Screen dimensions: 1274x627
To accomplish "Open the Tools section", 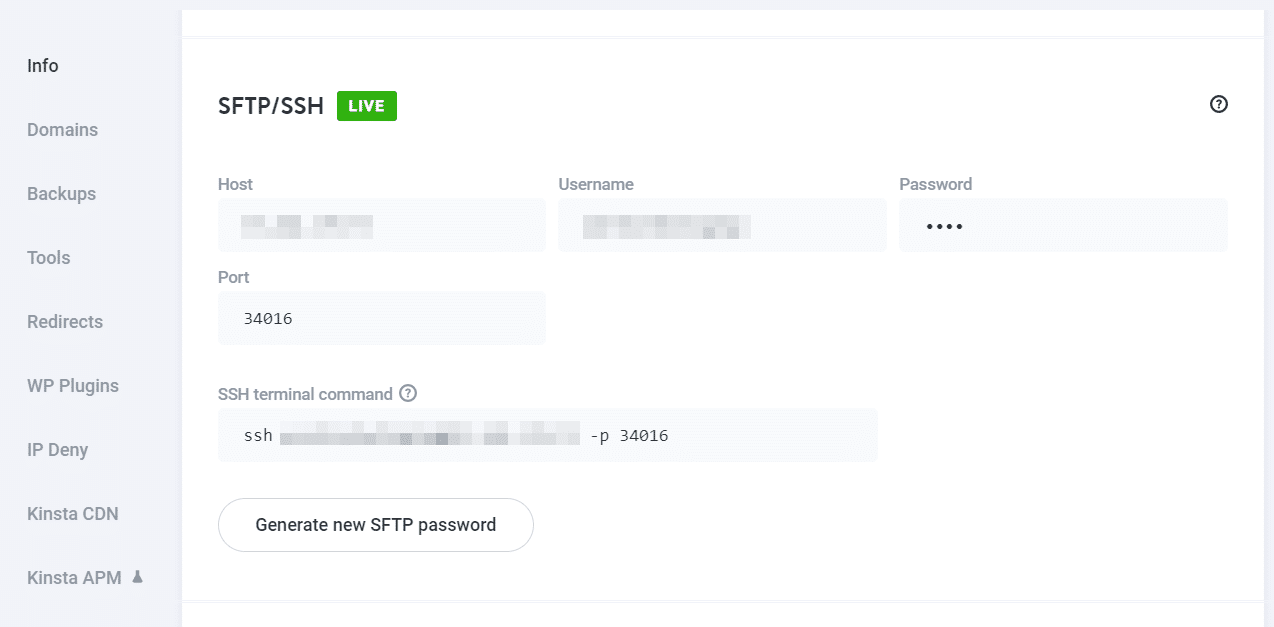I will click(x=48, y=257).
